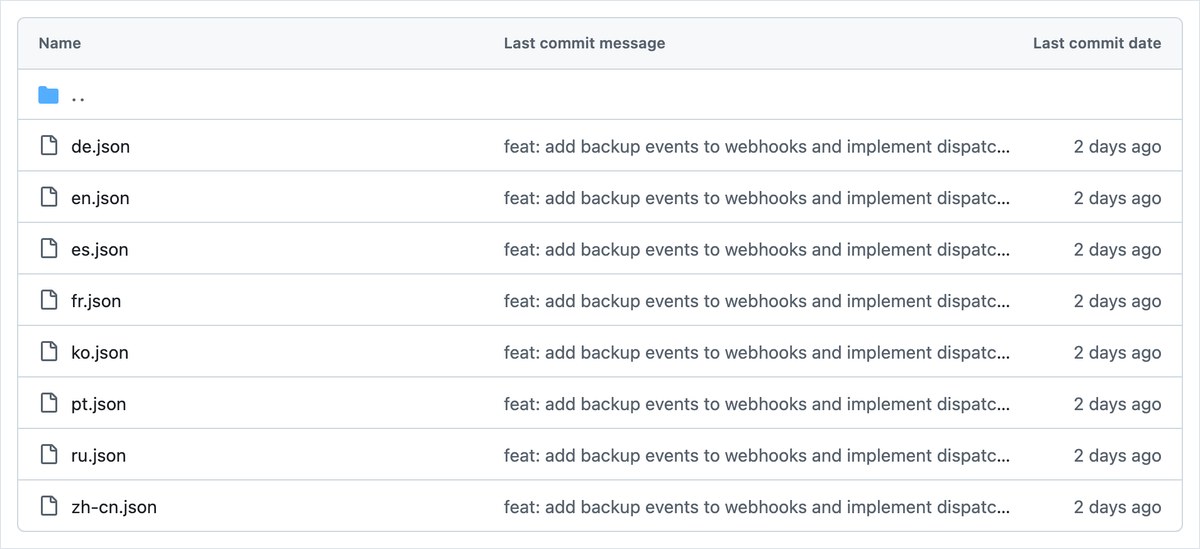1200x549 pixels.
Task: Click the 'Last commit message' column header
Action: pos(584,43)
